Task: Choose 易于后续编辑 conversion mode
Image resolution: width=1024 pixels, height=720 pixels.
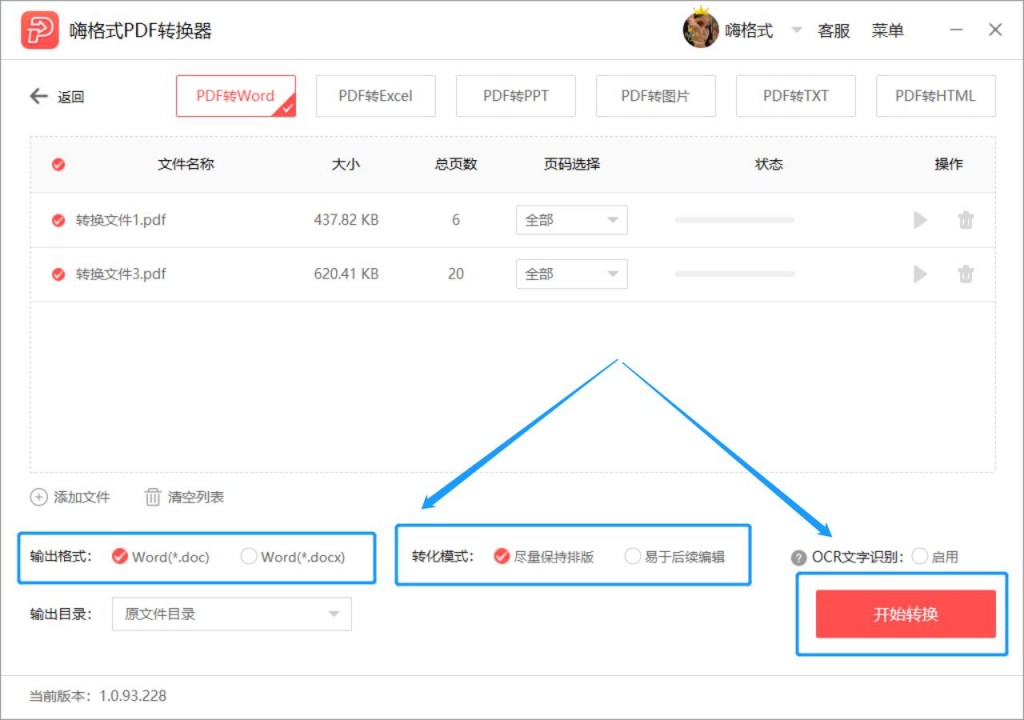Action: (675, 557)
